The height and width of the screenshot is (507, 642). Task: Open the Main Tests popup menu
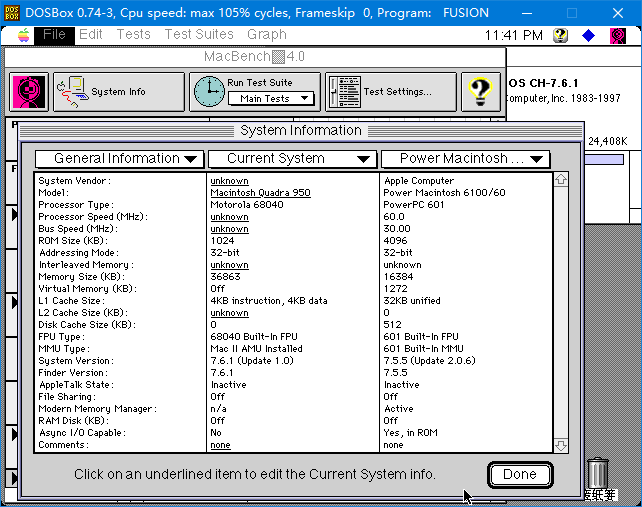pyautogui.click(x=271, y=99)
